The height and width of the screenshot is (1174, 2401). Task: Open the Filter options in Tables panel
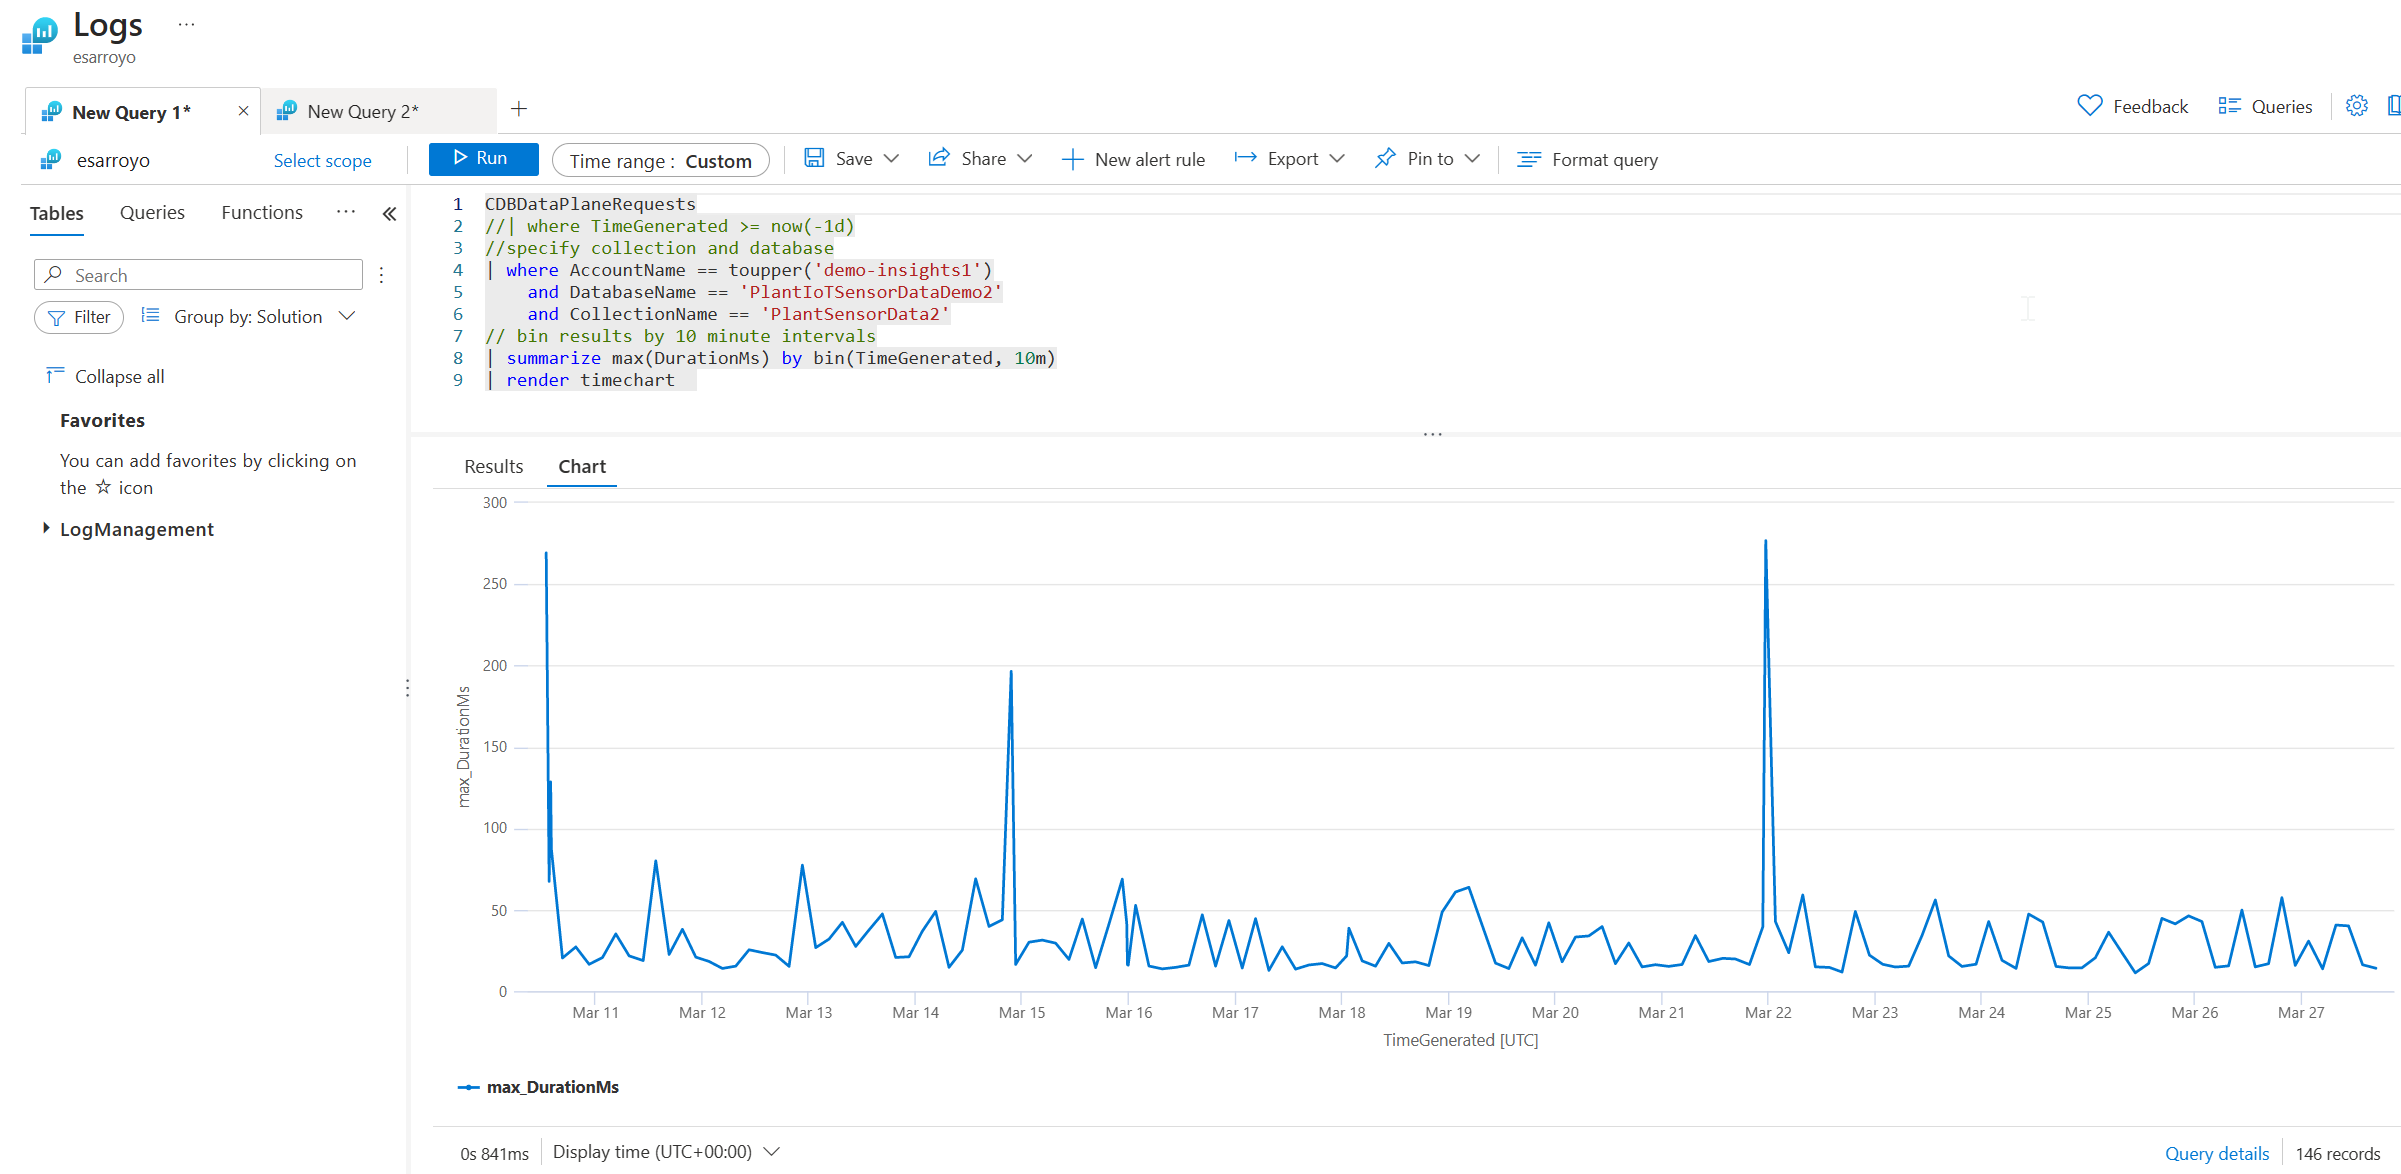coord(79,317)
